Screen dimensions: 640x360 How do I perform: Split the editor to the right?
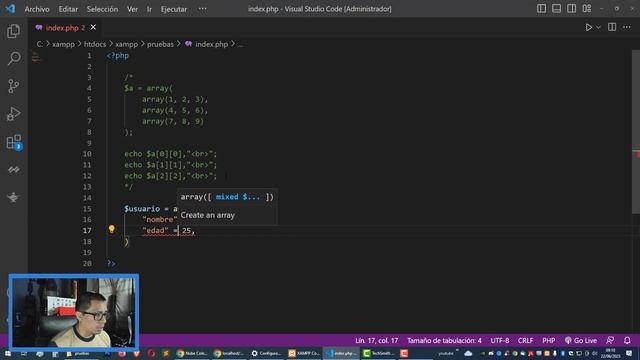[x=612, y=27]
